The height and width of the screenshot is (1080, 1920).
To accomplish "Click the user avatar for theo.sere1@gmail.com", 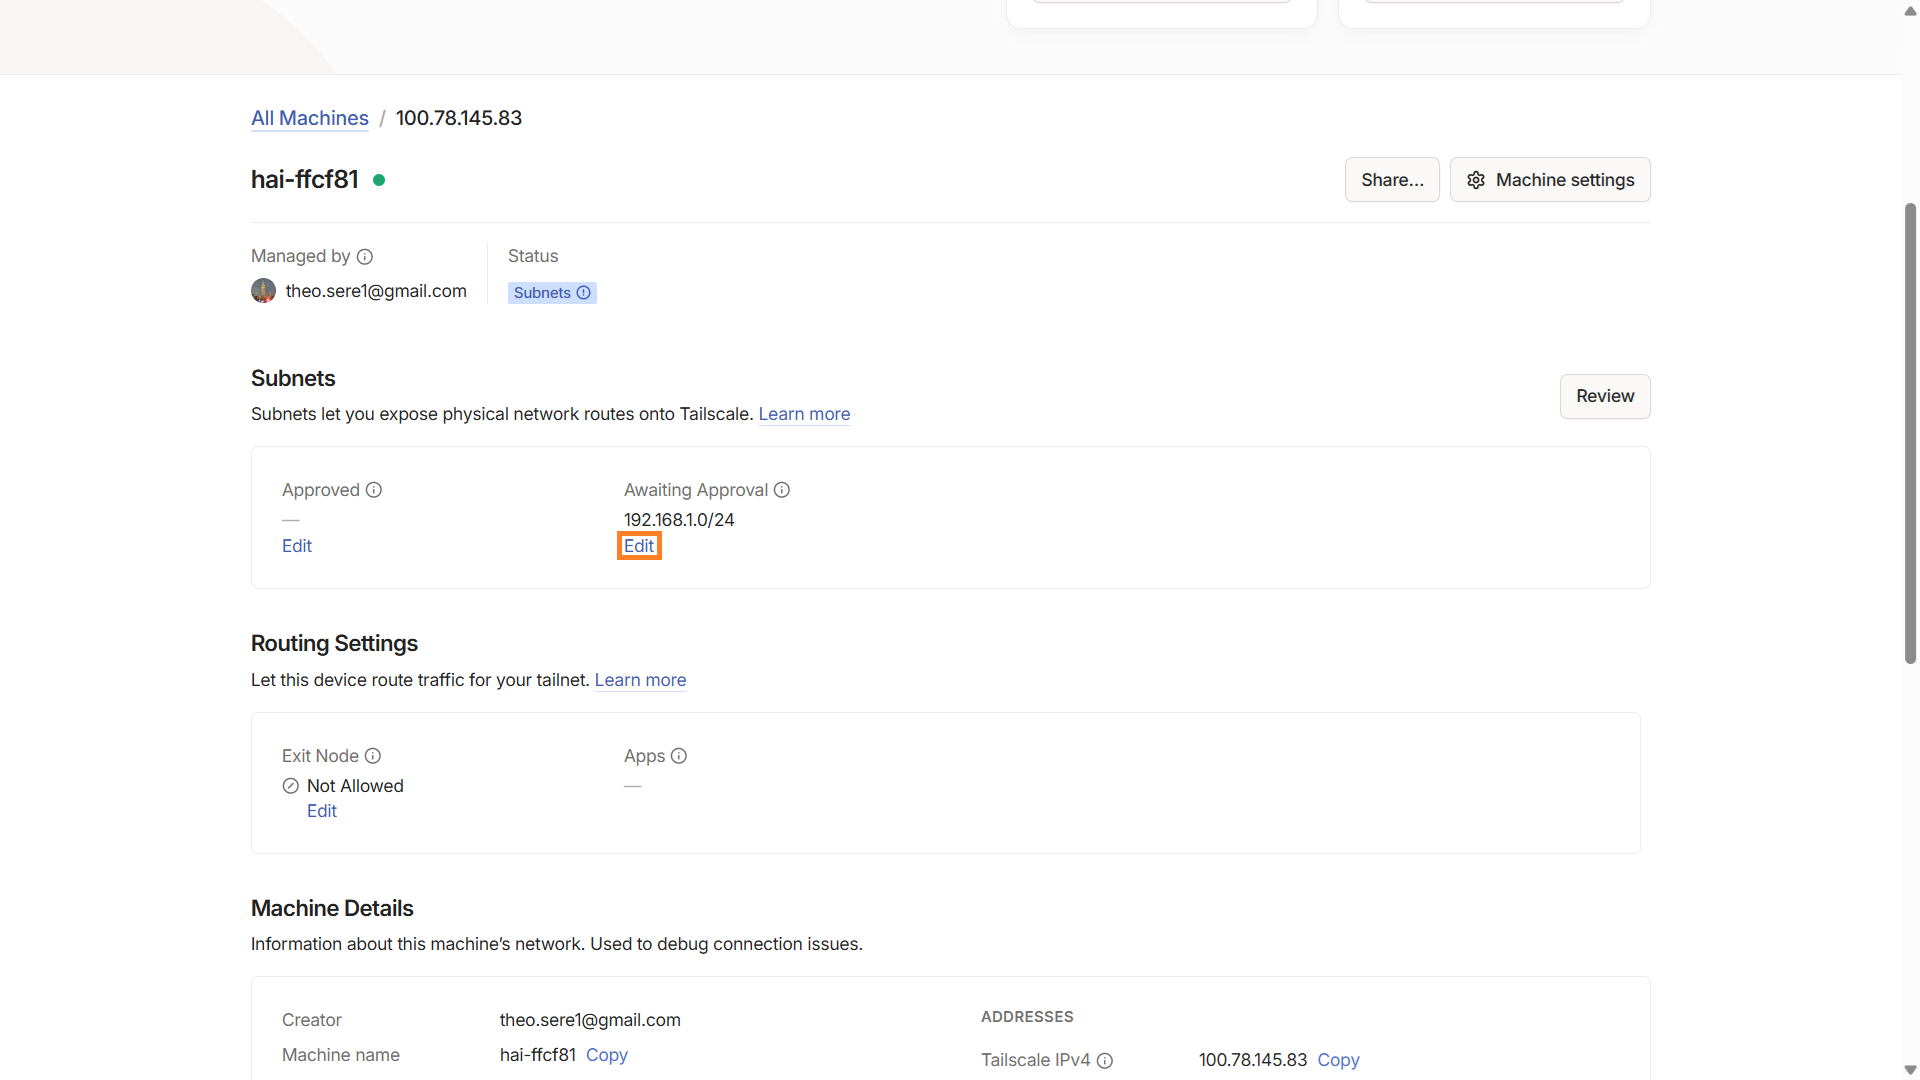I will (263, 291).
